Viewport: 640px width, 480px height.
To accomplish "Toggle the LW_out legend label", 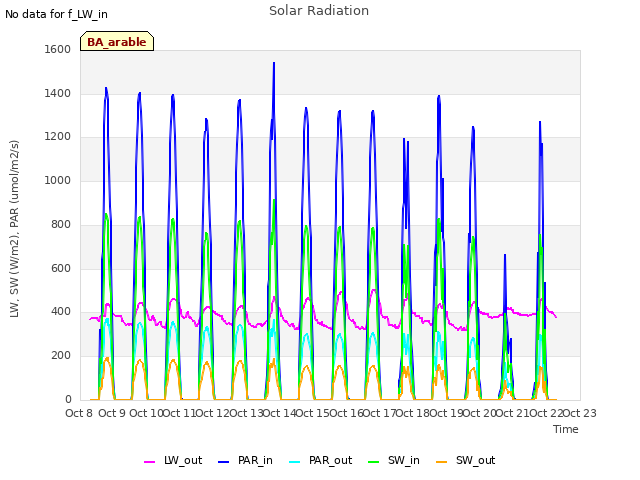I will (x=183, y=460).
